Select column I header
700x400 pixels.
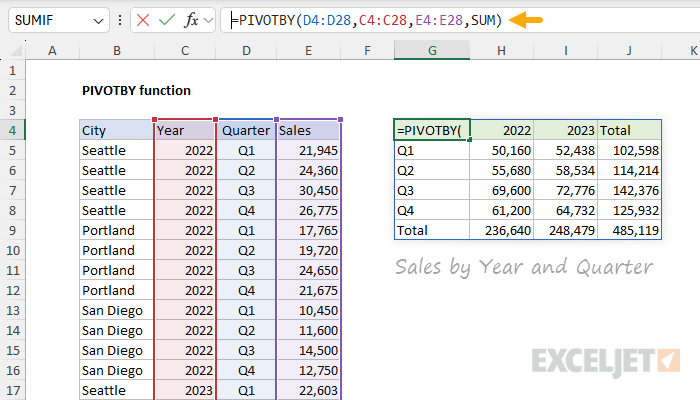[566, 50]
